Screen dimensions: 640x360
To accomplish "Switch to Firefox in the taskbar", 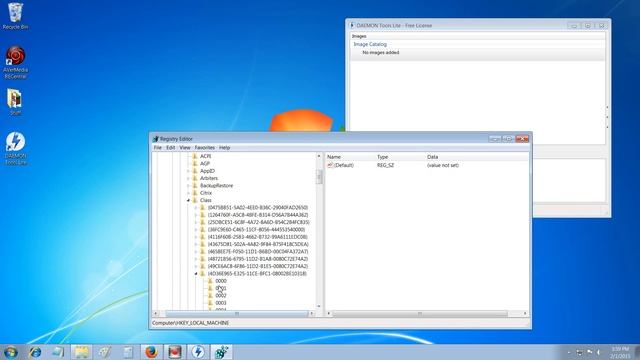I will pos(151,352).
